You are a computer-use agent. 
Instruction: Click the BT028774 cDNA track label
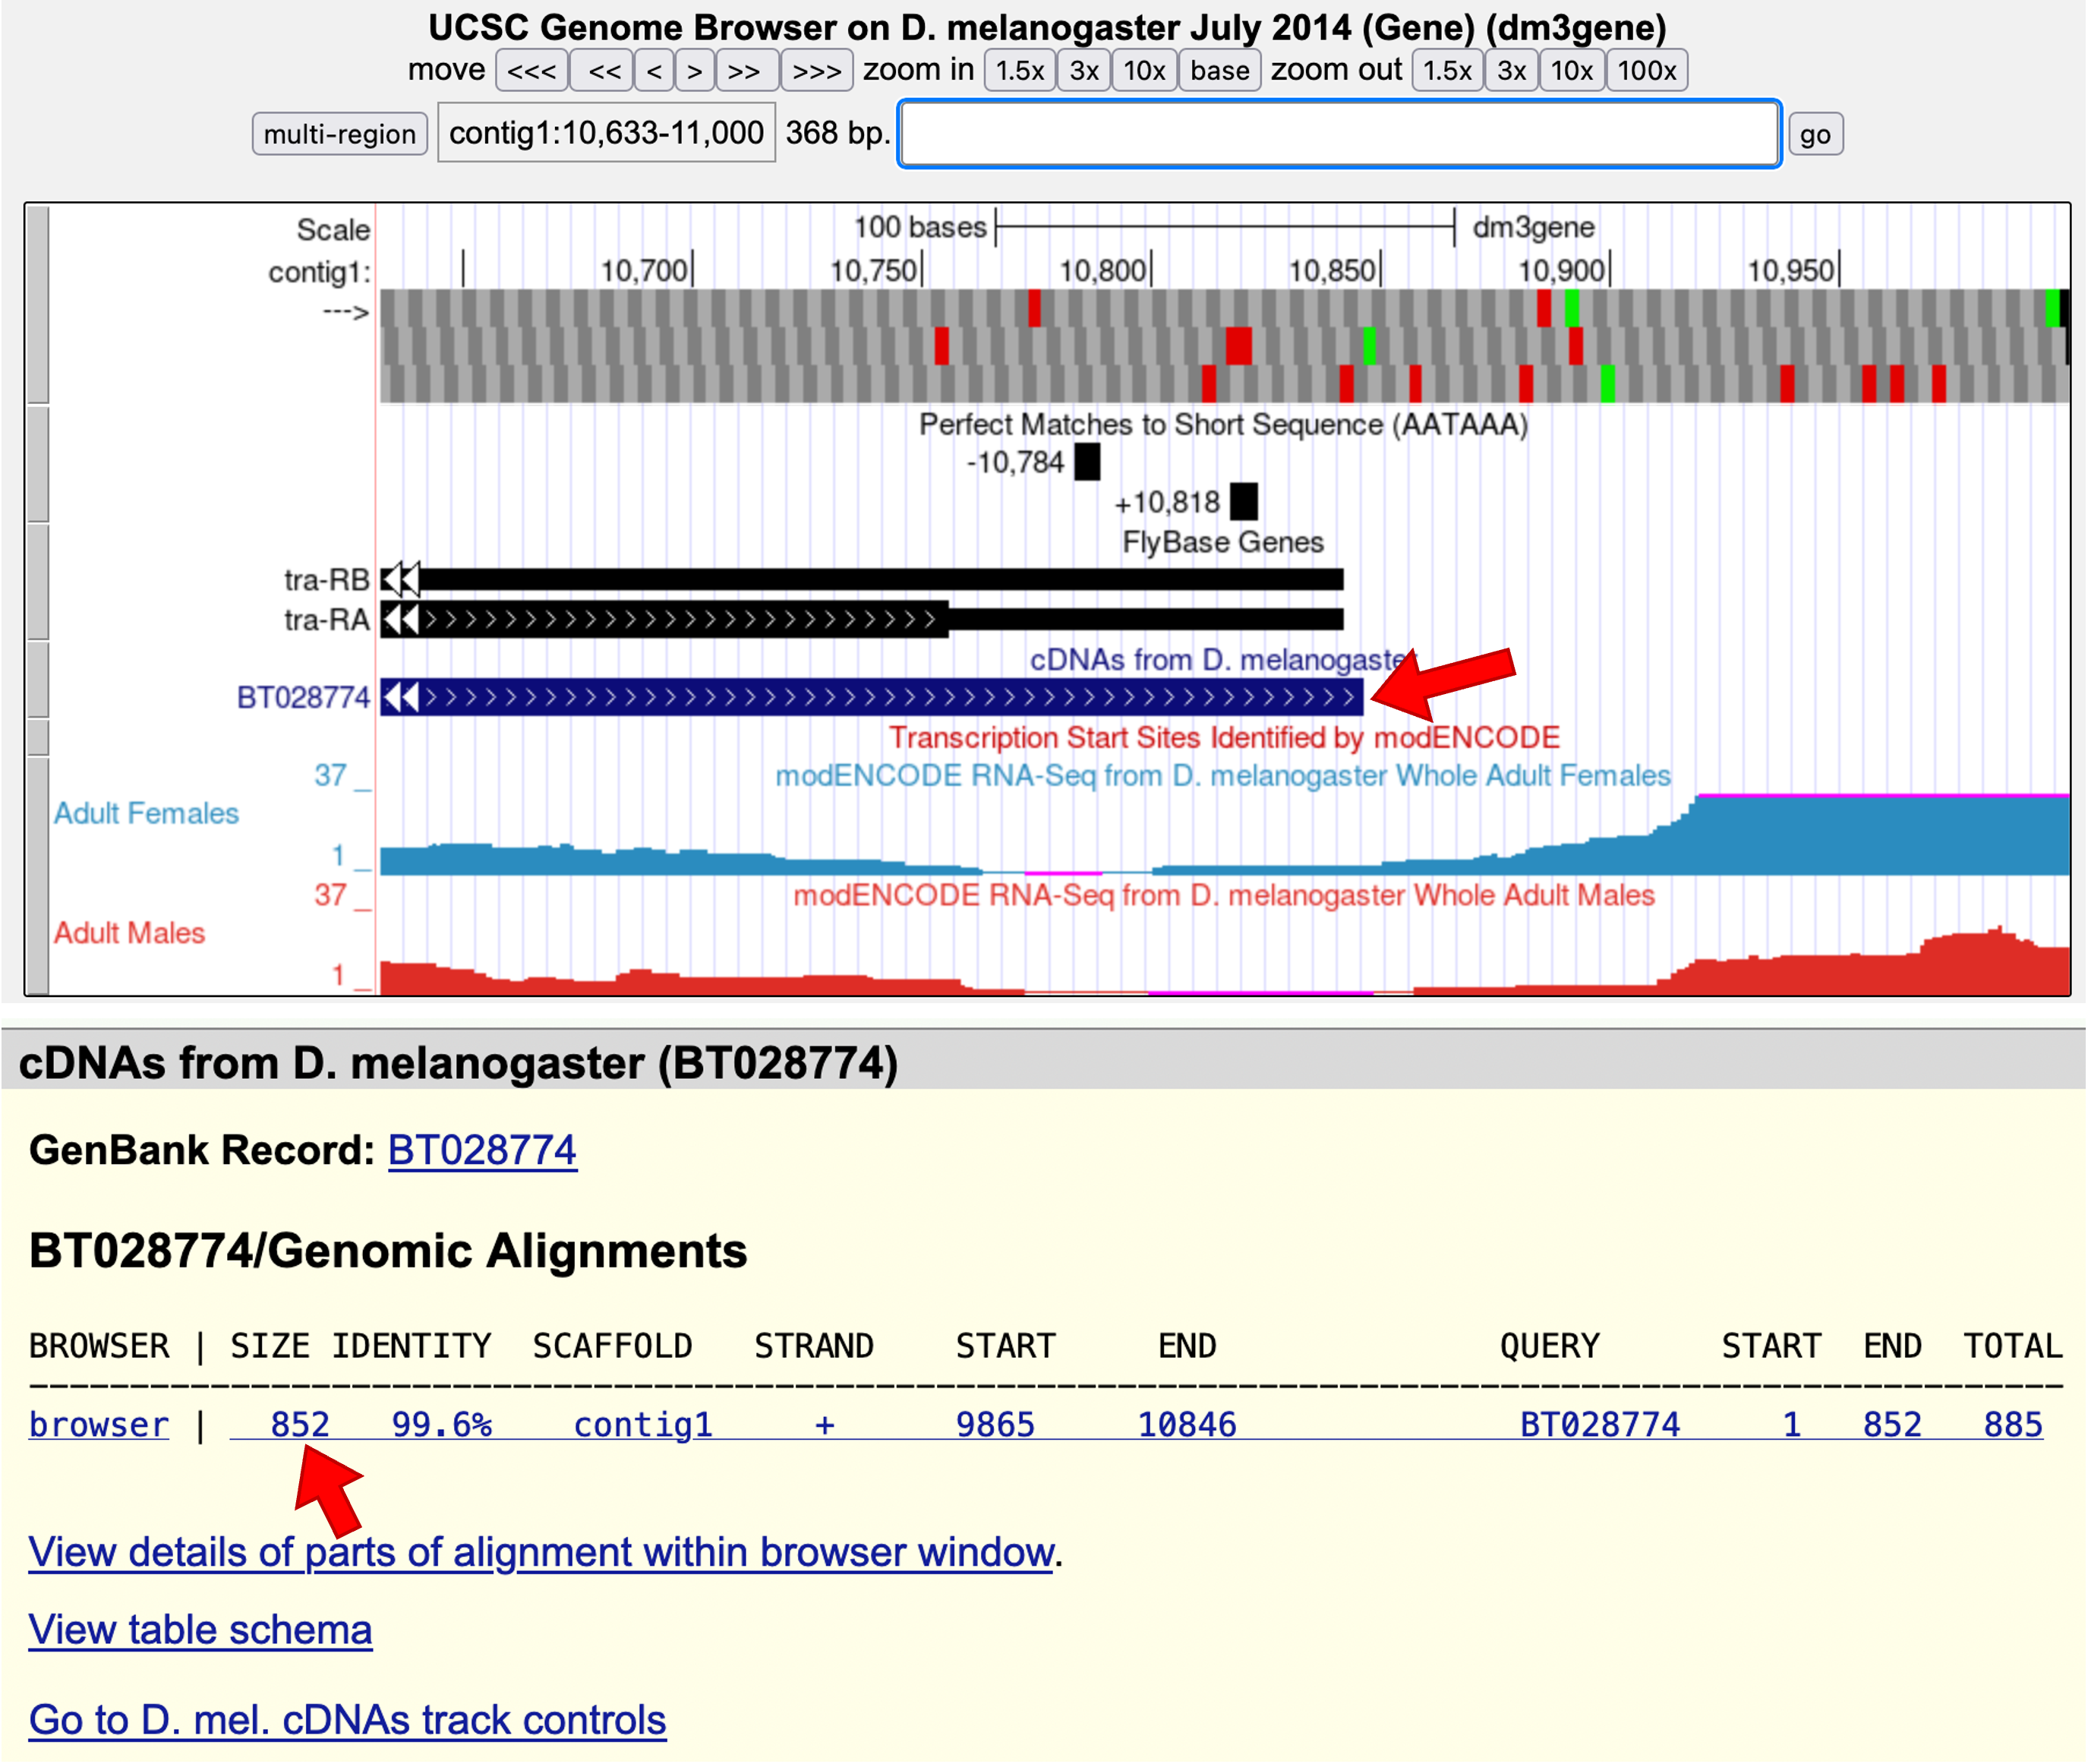(303, 697)
